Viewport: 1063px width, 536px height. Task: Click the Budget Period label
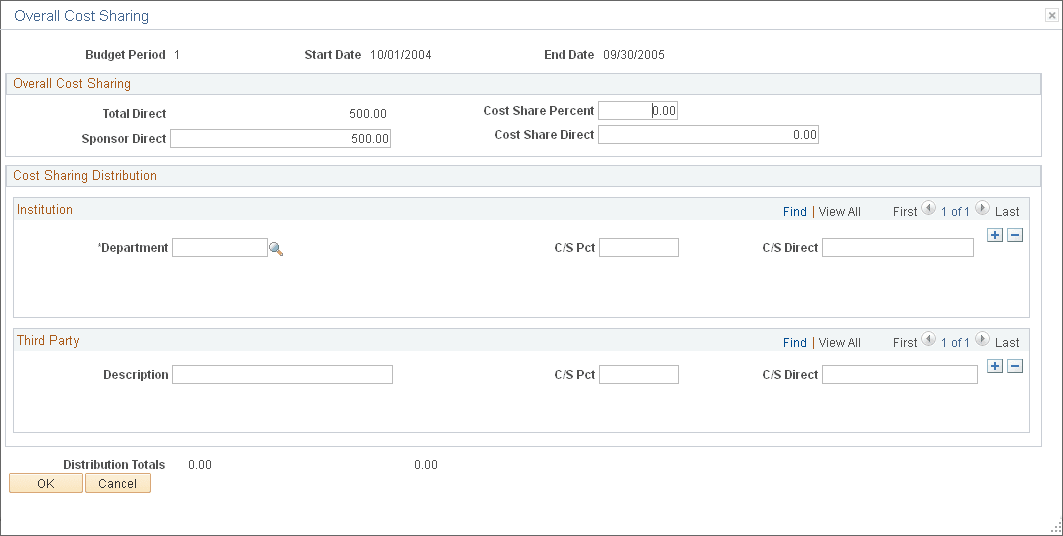[125, 55]
